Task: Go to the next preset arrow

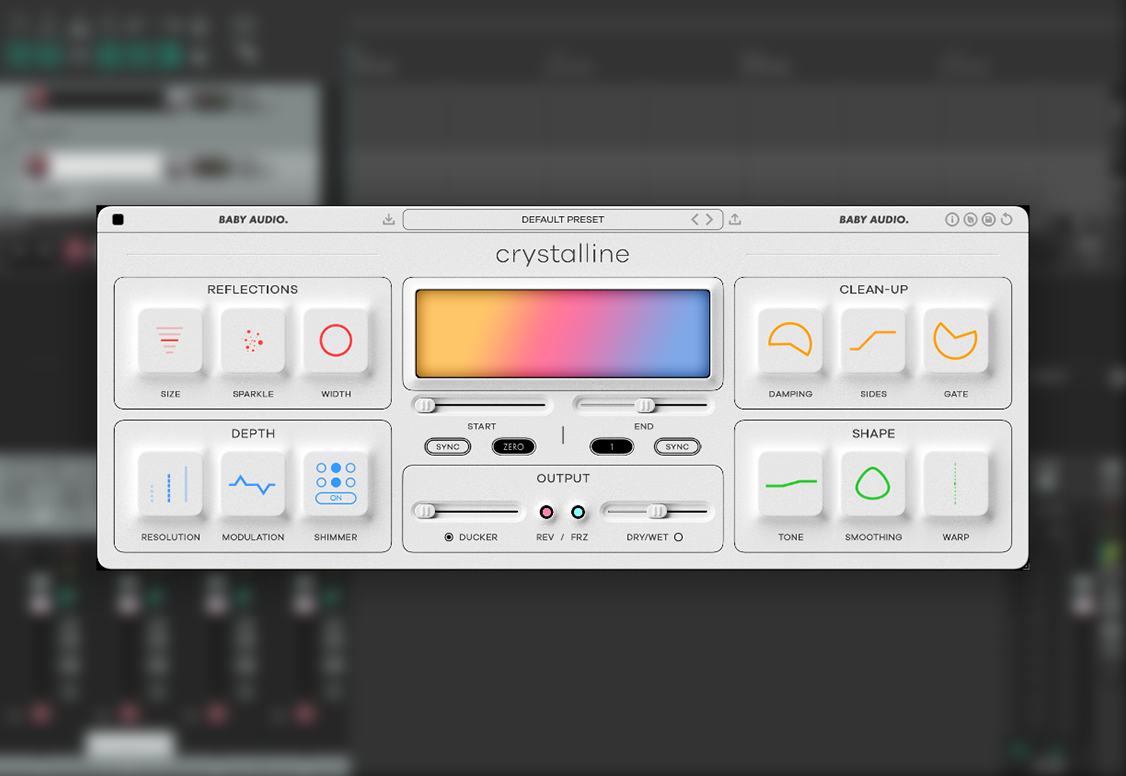Action: coord(709,220)
